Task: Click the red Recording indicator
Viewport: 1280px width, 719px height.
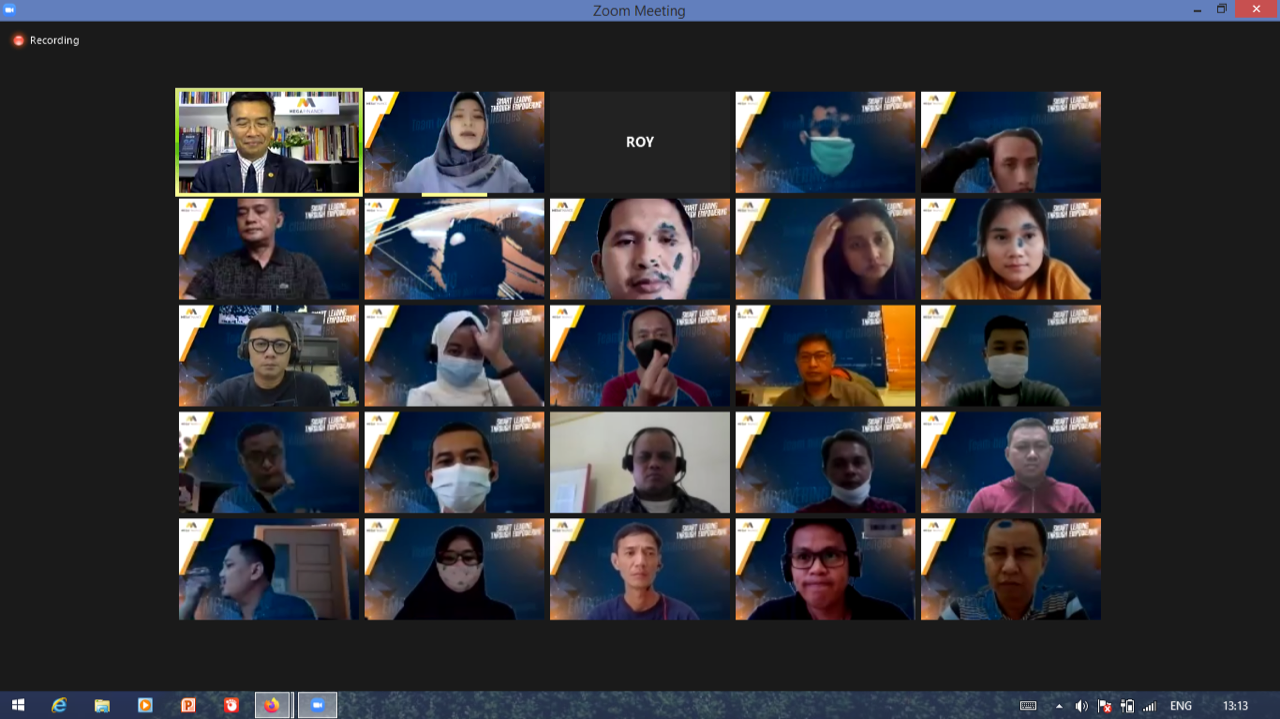Action: click(18, 41)
